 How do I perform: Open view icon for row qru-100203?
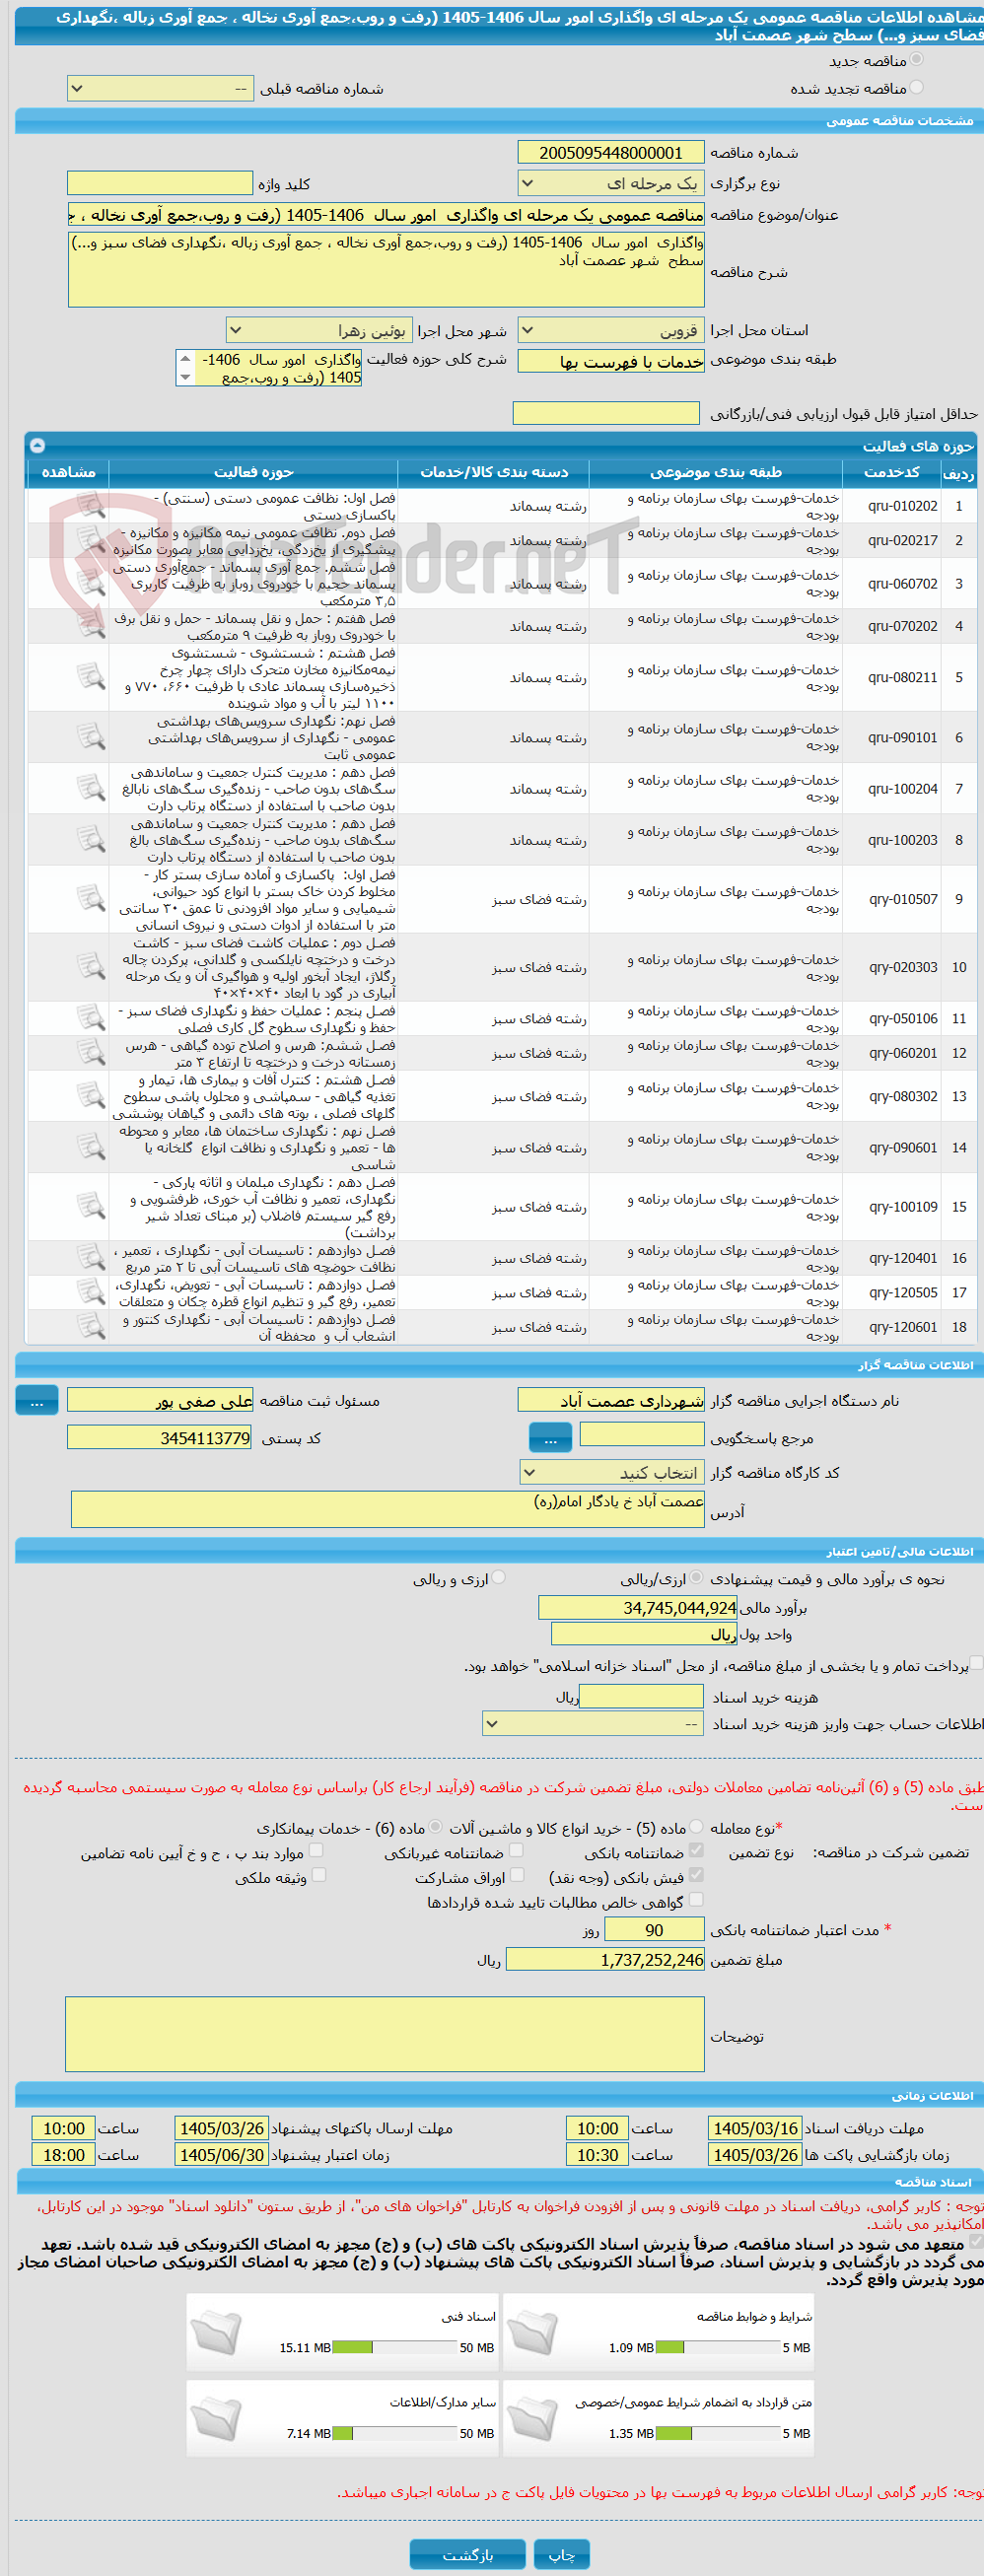tap(91, 840)
